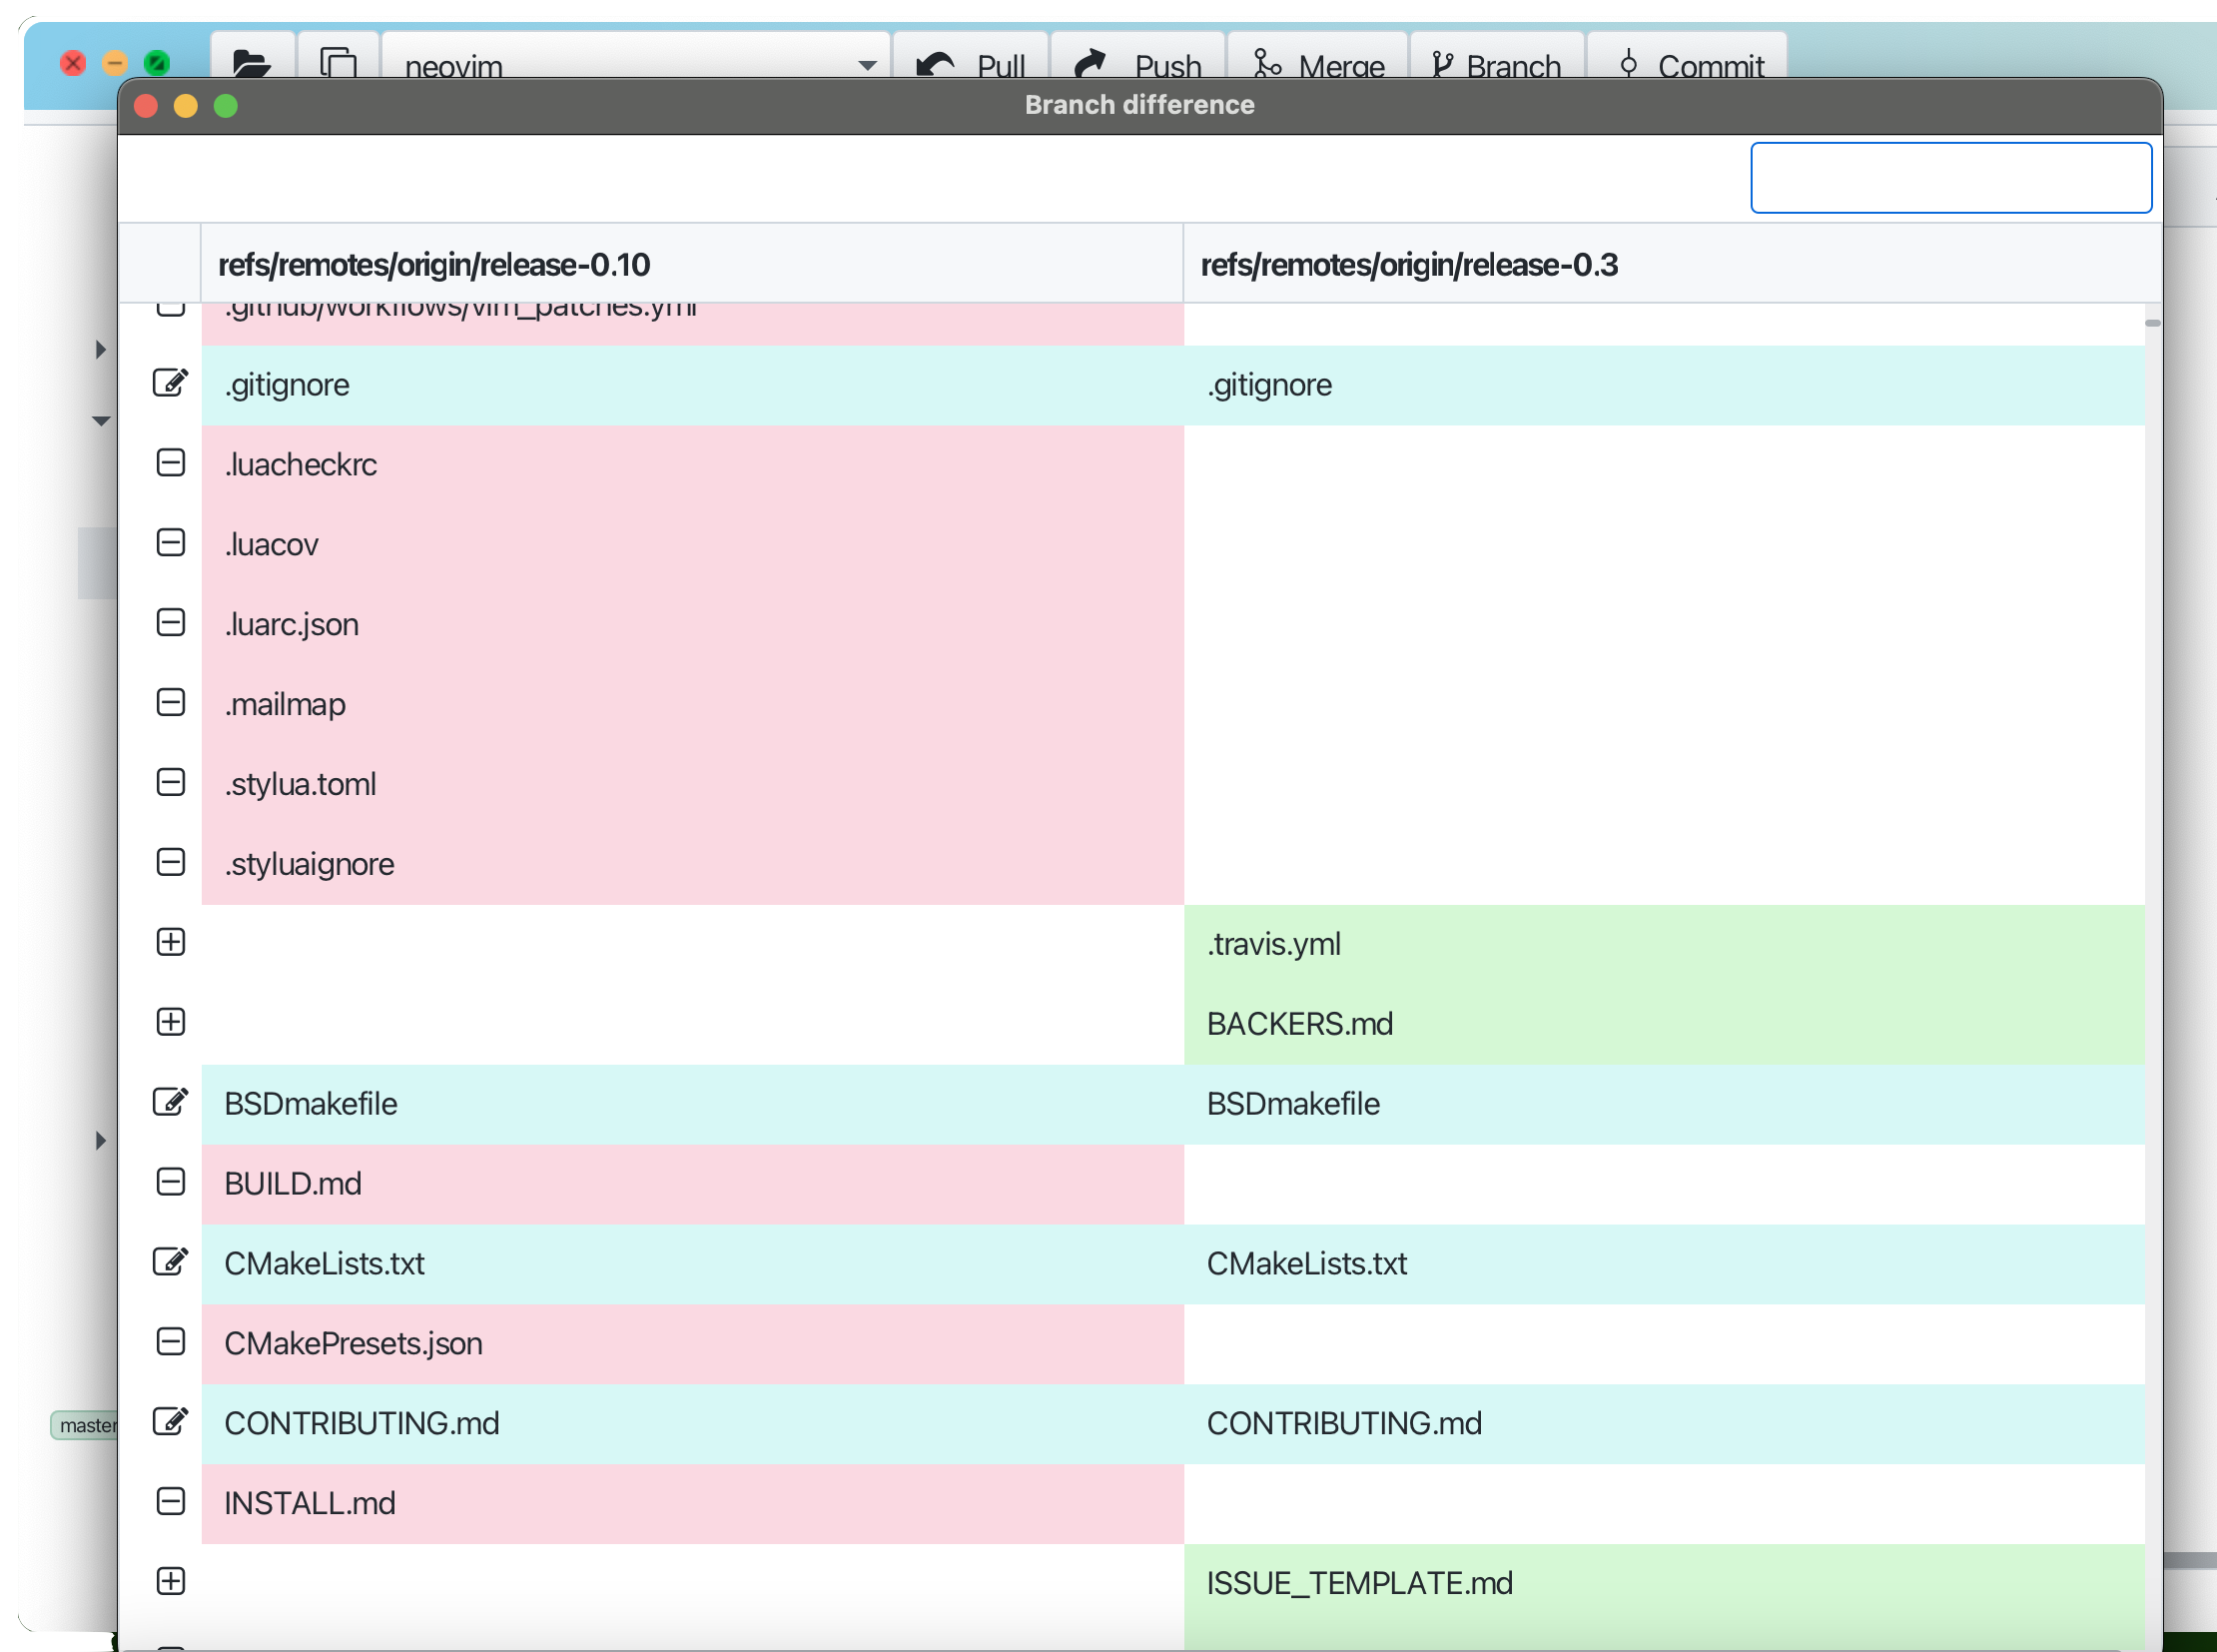Select the .travis.yml entry
The image size is (2217, 1652).
pos(1664,944)
